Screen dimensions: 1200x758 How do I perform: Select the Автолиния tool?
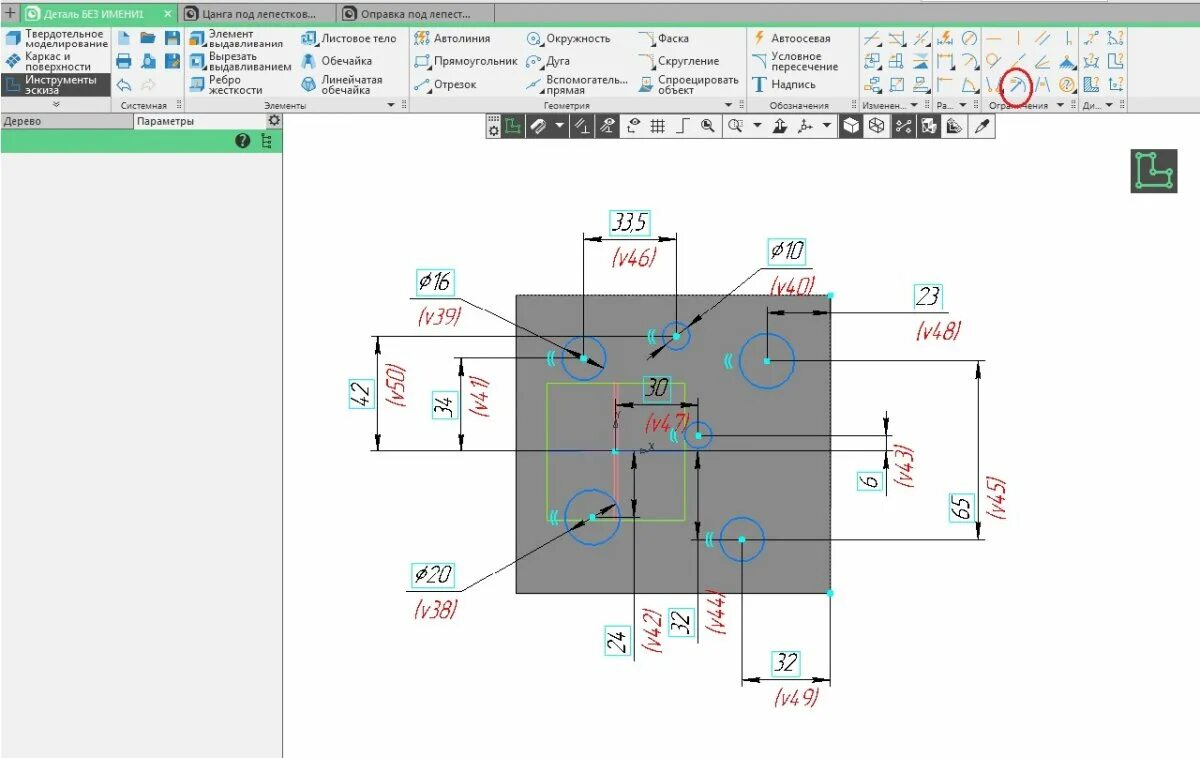tap(452, 39)
